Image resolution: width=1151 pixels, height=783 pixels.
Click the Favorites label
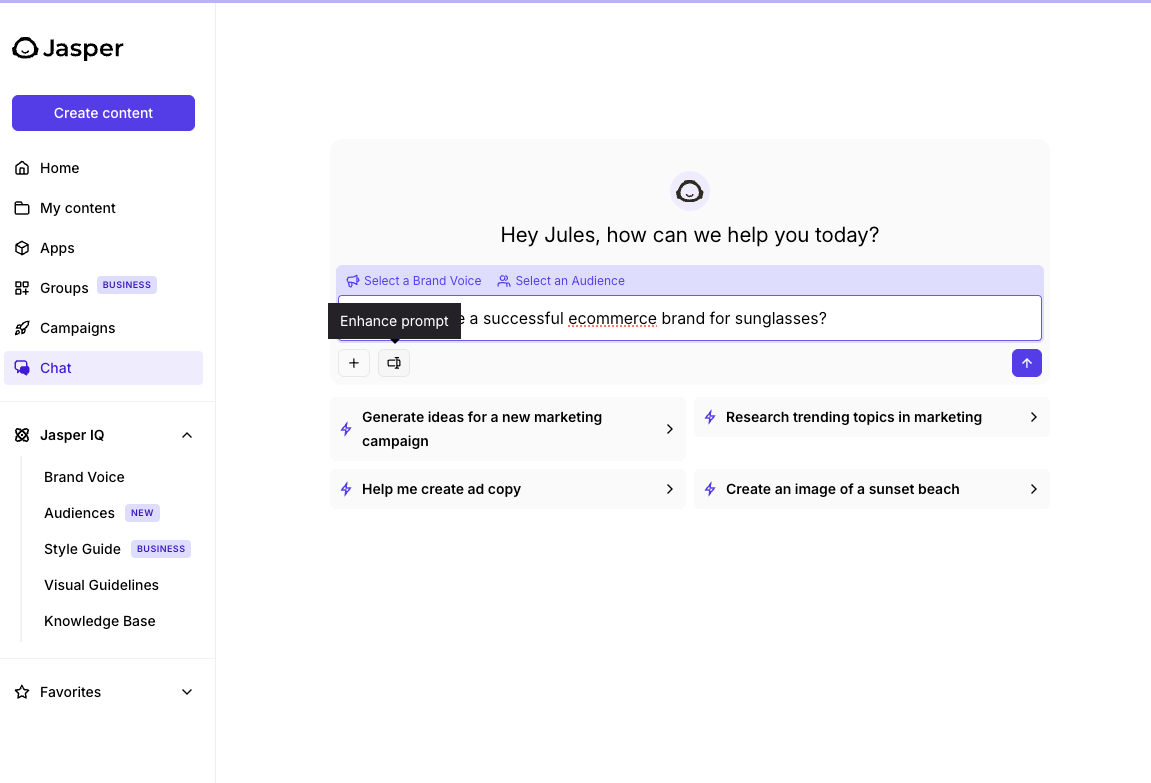pos(70,692)
